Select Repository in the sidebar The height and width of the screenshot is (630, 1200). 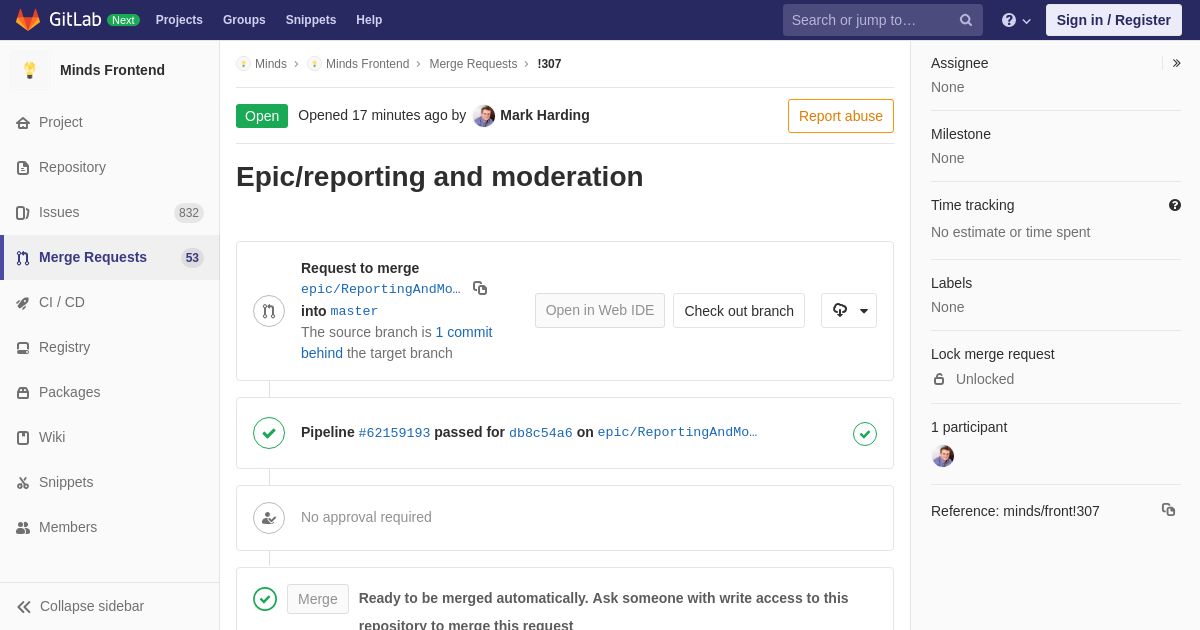(110, 168)
